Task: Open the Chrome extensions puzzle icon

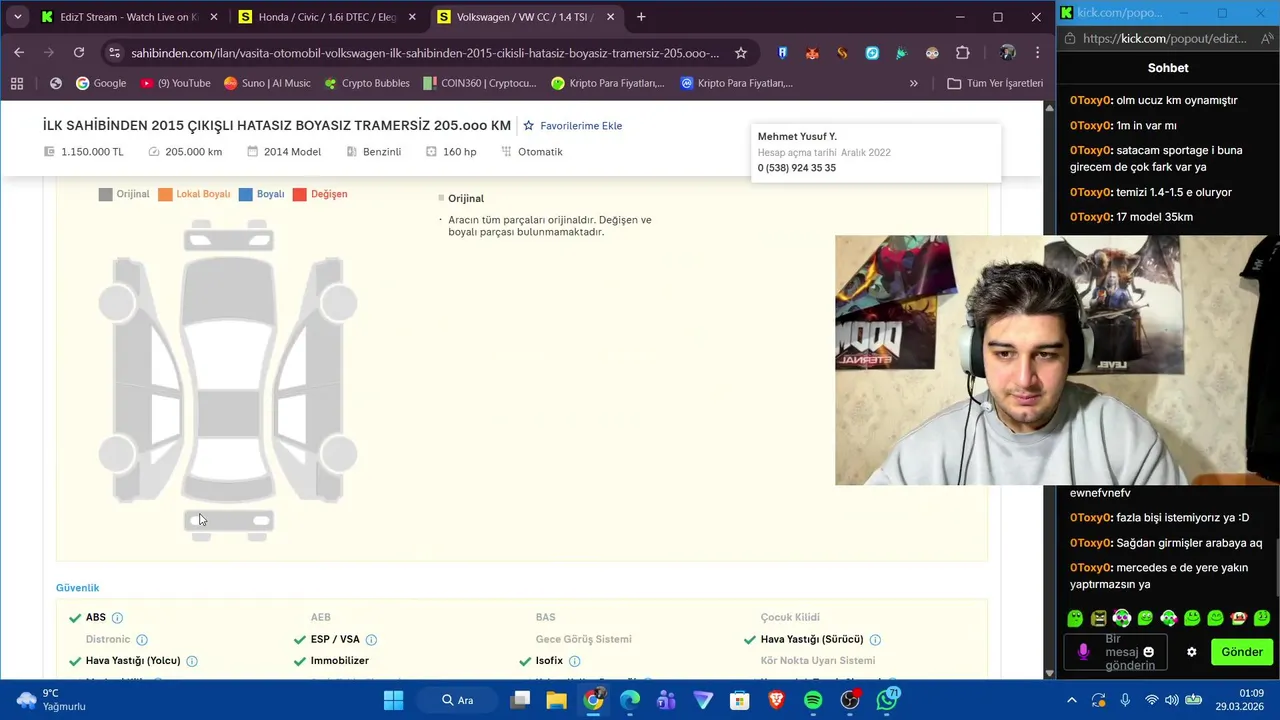Action: (x=963, y=53)
